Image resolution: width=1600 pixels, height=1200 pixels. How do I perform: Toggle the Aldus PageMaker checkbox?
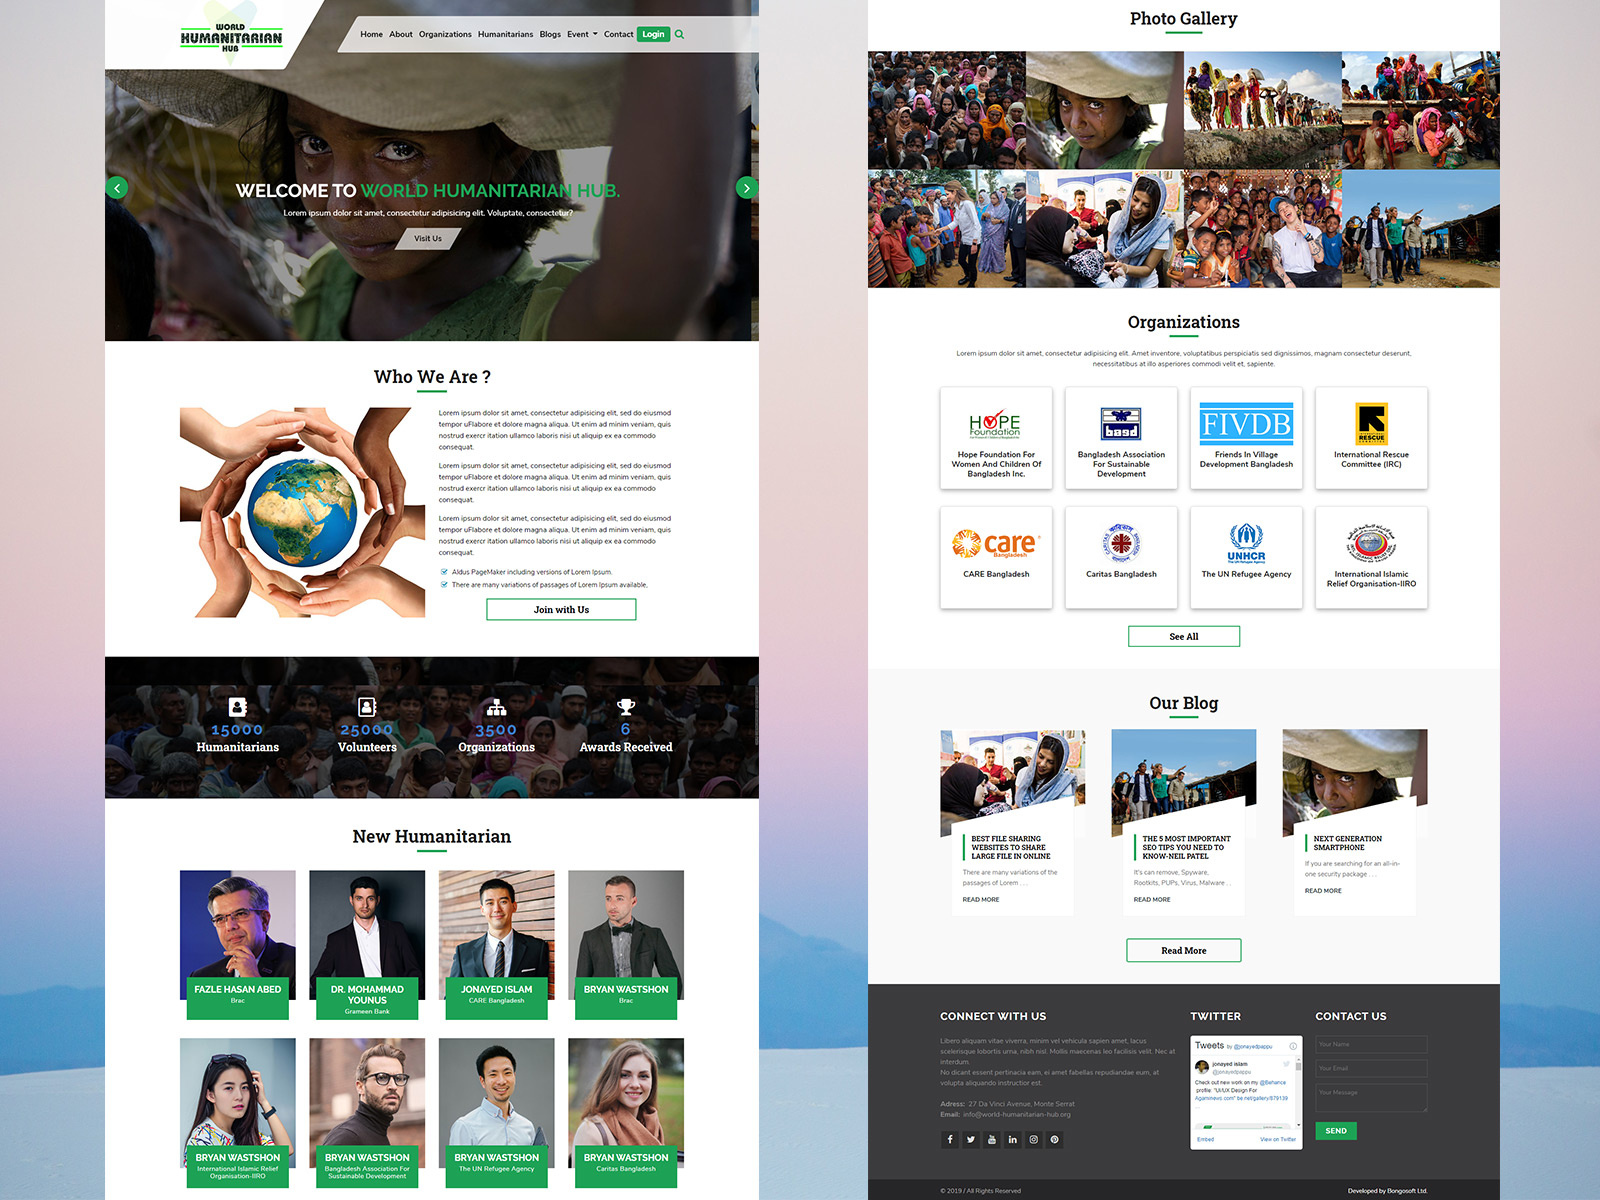pos(444,572)
